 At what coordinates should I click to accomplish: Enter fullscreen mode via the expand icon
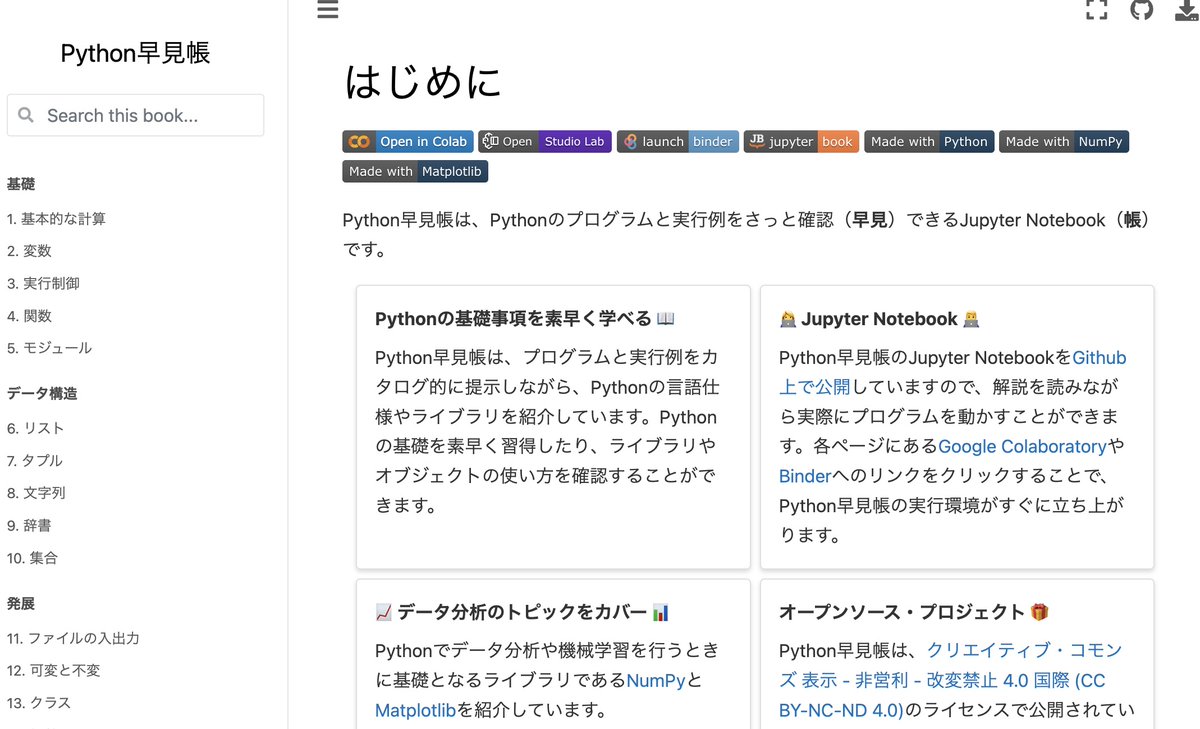[x=1097, y=10]
